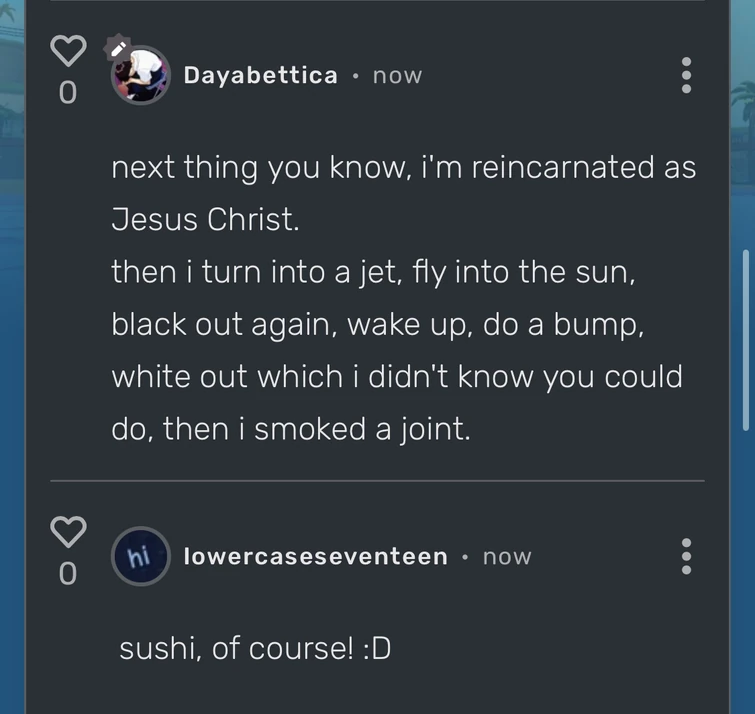Click the pencil edit badge on Dayabettica's avatar
The height and width of the screenshot is (714, 755).
coord(118,46)
